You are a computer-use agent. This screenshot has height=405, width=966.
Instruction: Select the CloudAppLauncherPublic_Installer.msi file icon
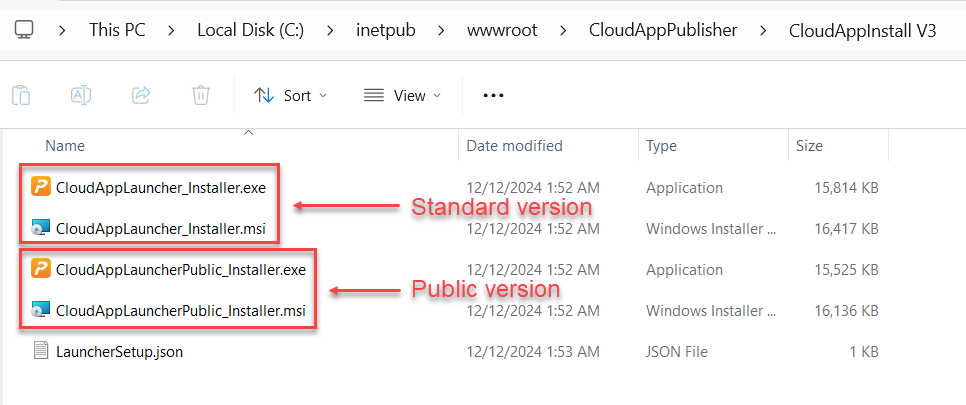(x=41, y=310)
